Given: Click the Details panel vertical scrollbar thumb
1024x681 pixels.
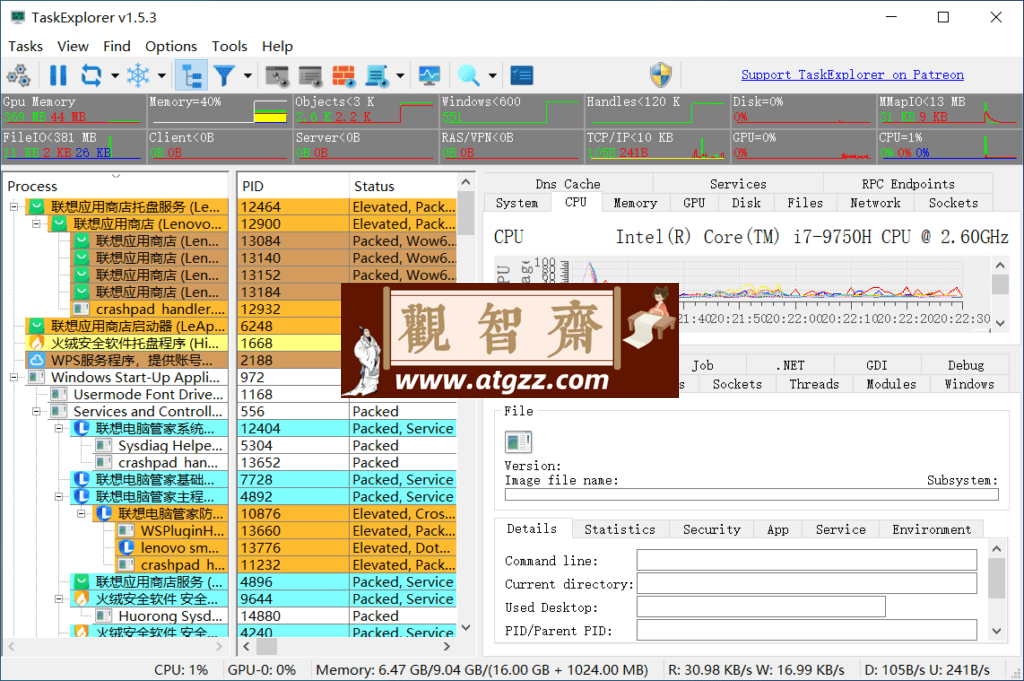Looking at the screenshot, I should point(996,578).
